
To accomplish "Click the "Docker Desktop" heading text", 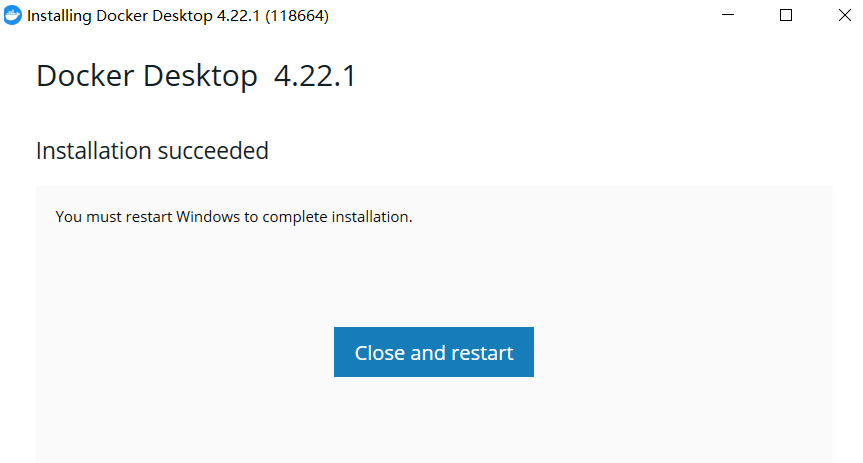I will point(146,77).
